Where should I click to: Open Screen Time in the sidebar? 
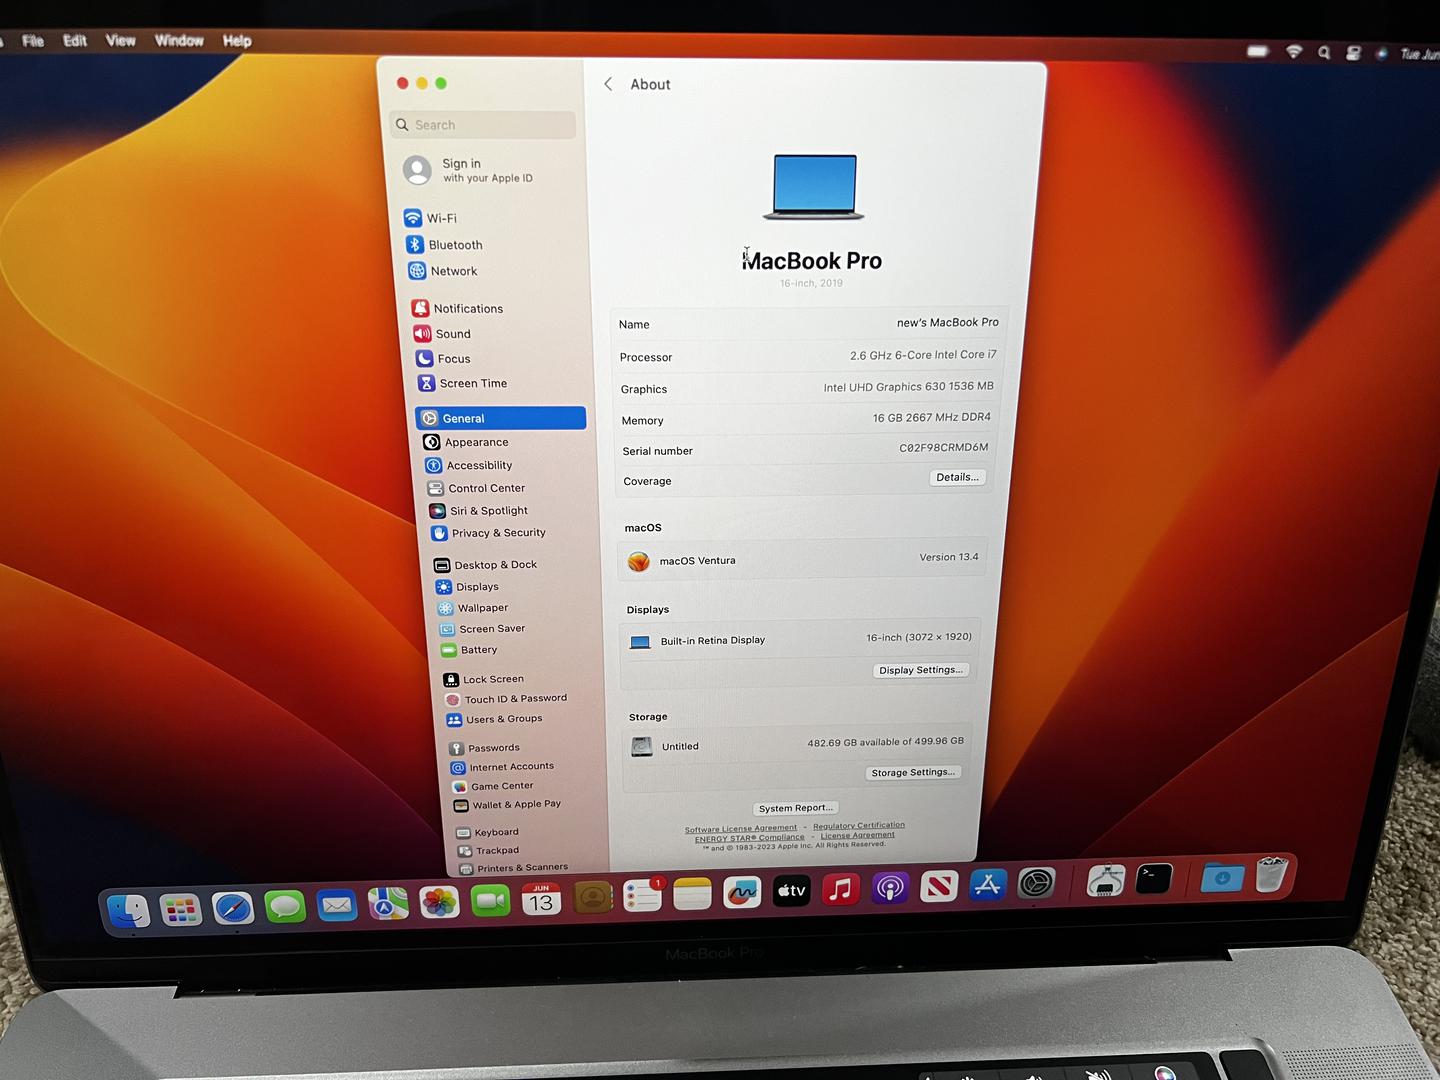coord(462,384)
